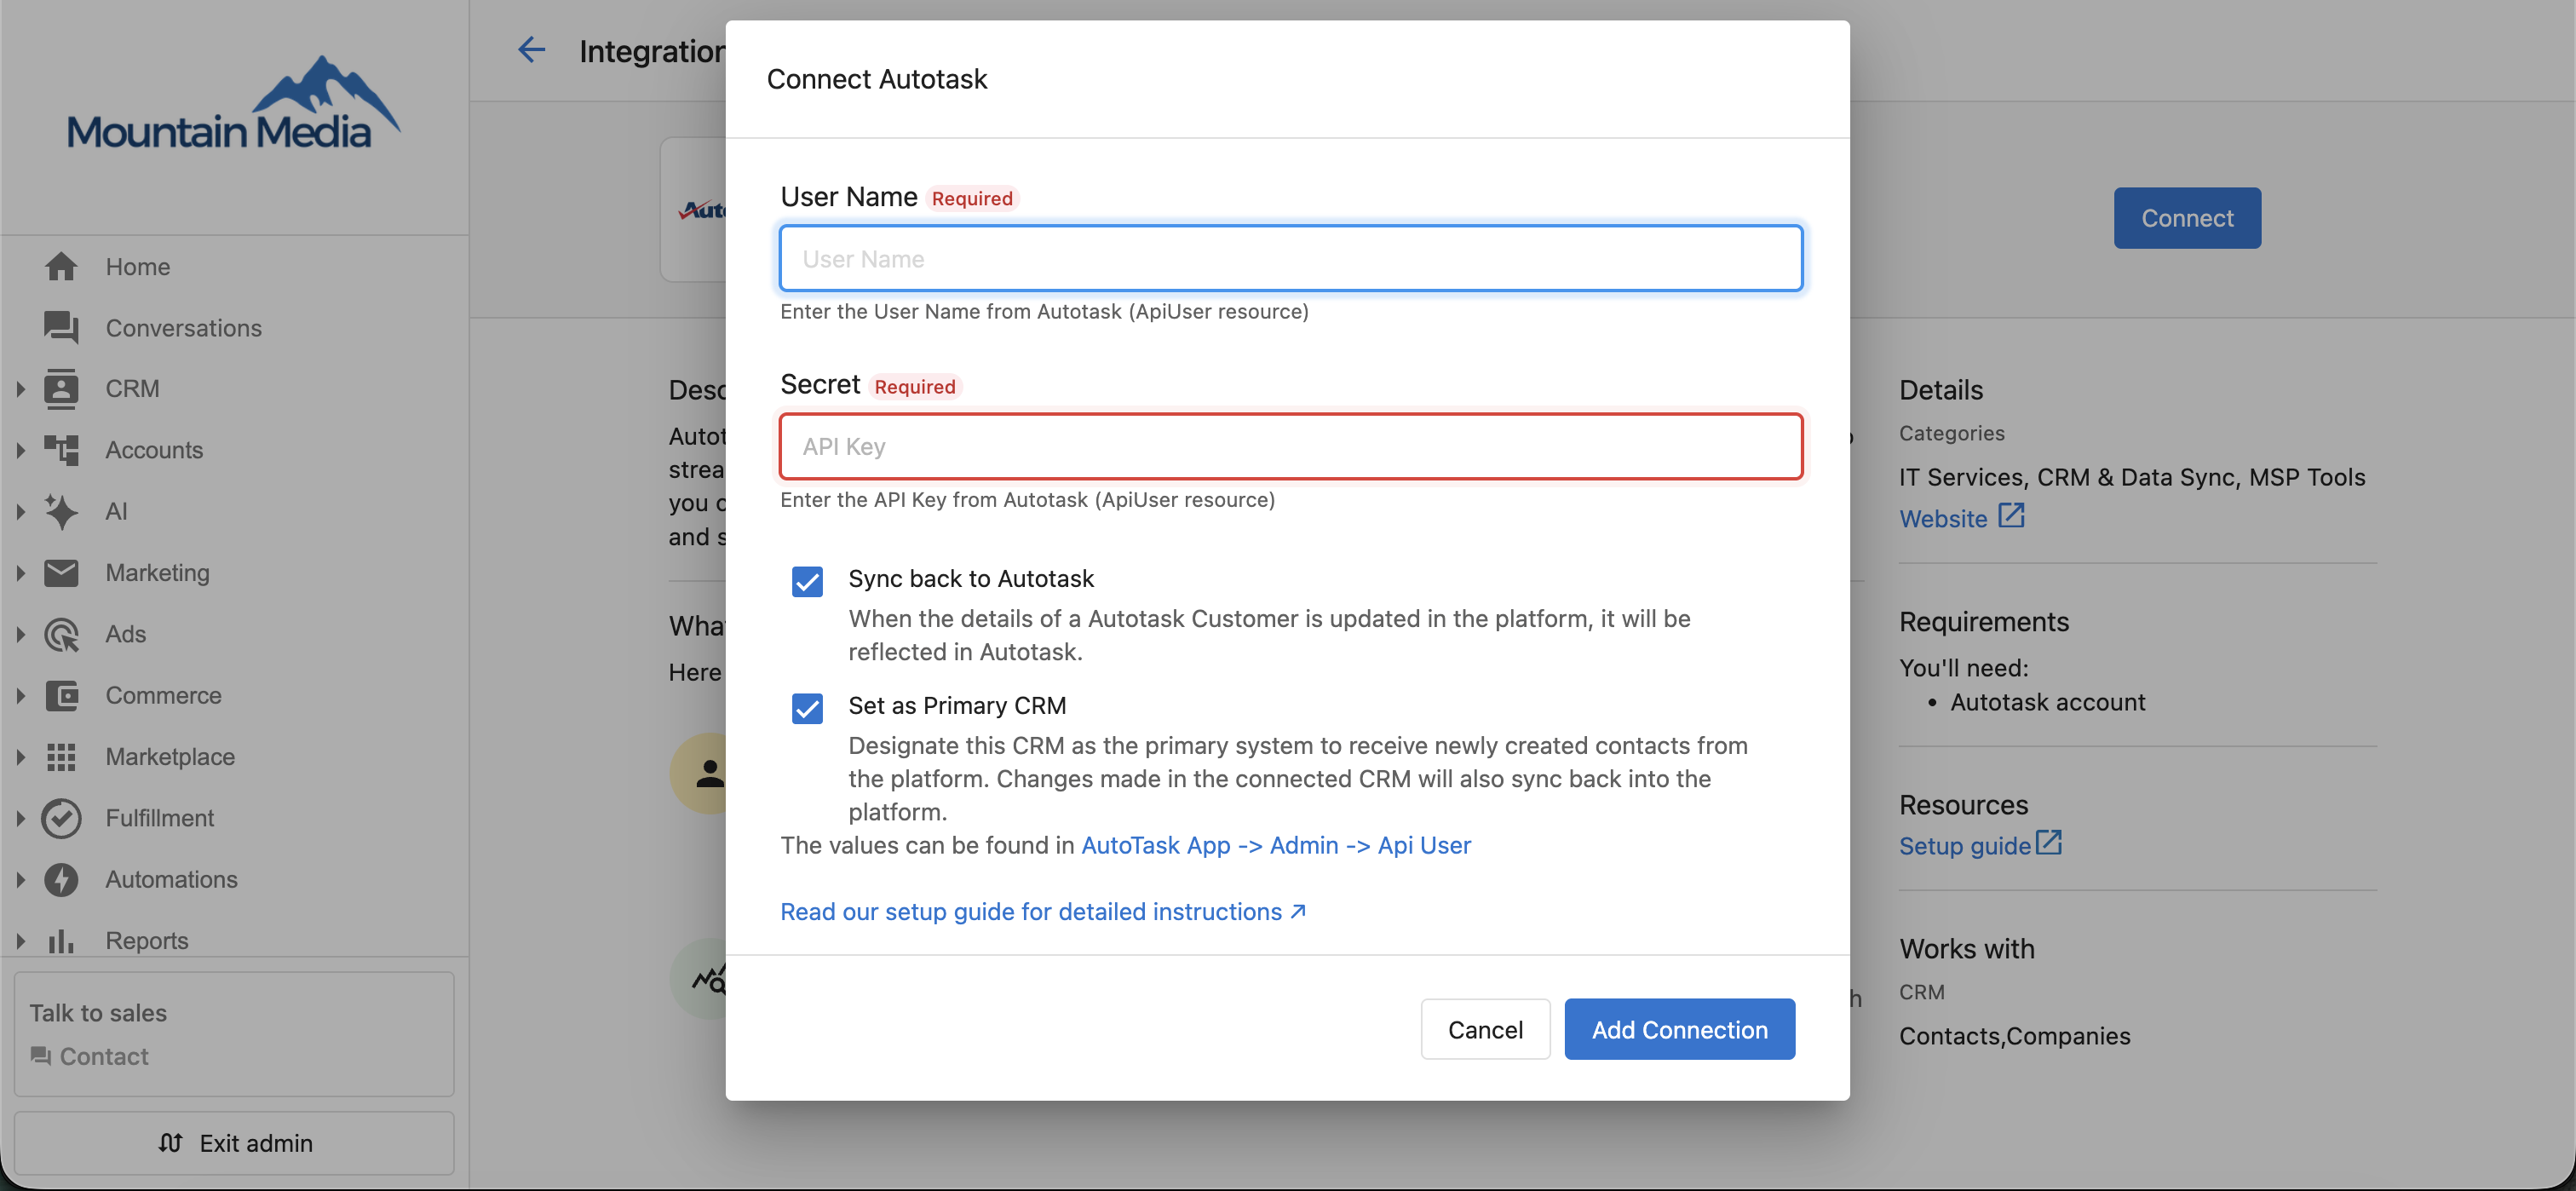Expand the Fulfillment sidebar section arrow
This screenshot has height=1191, width=2576.
[20, 818]
